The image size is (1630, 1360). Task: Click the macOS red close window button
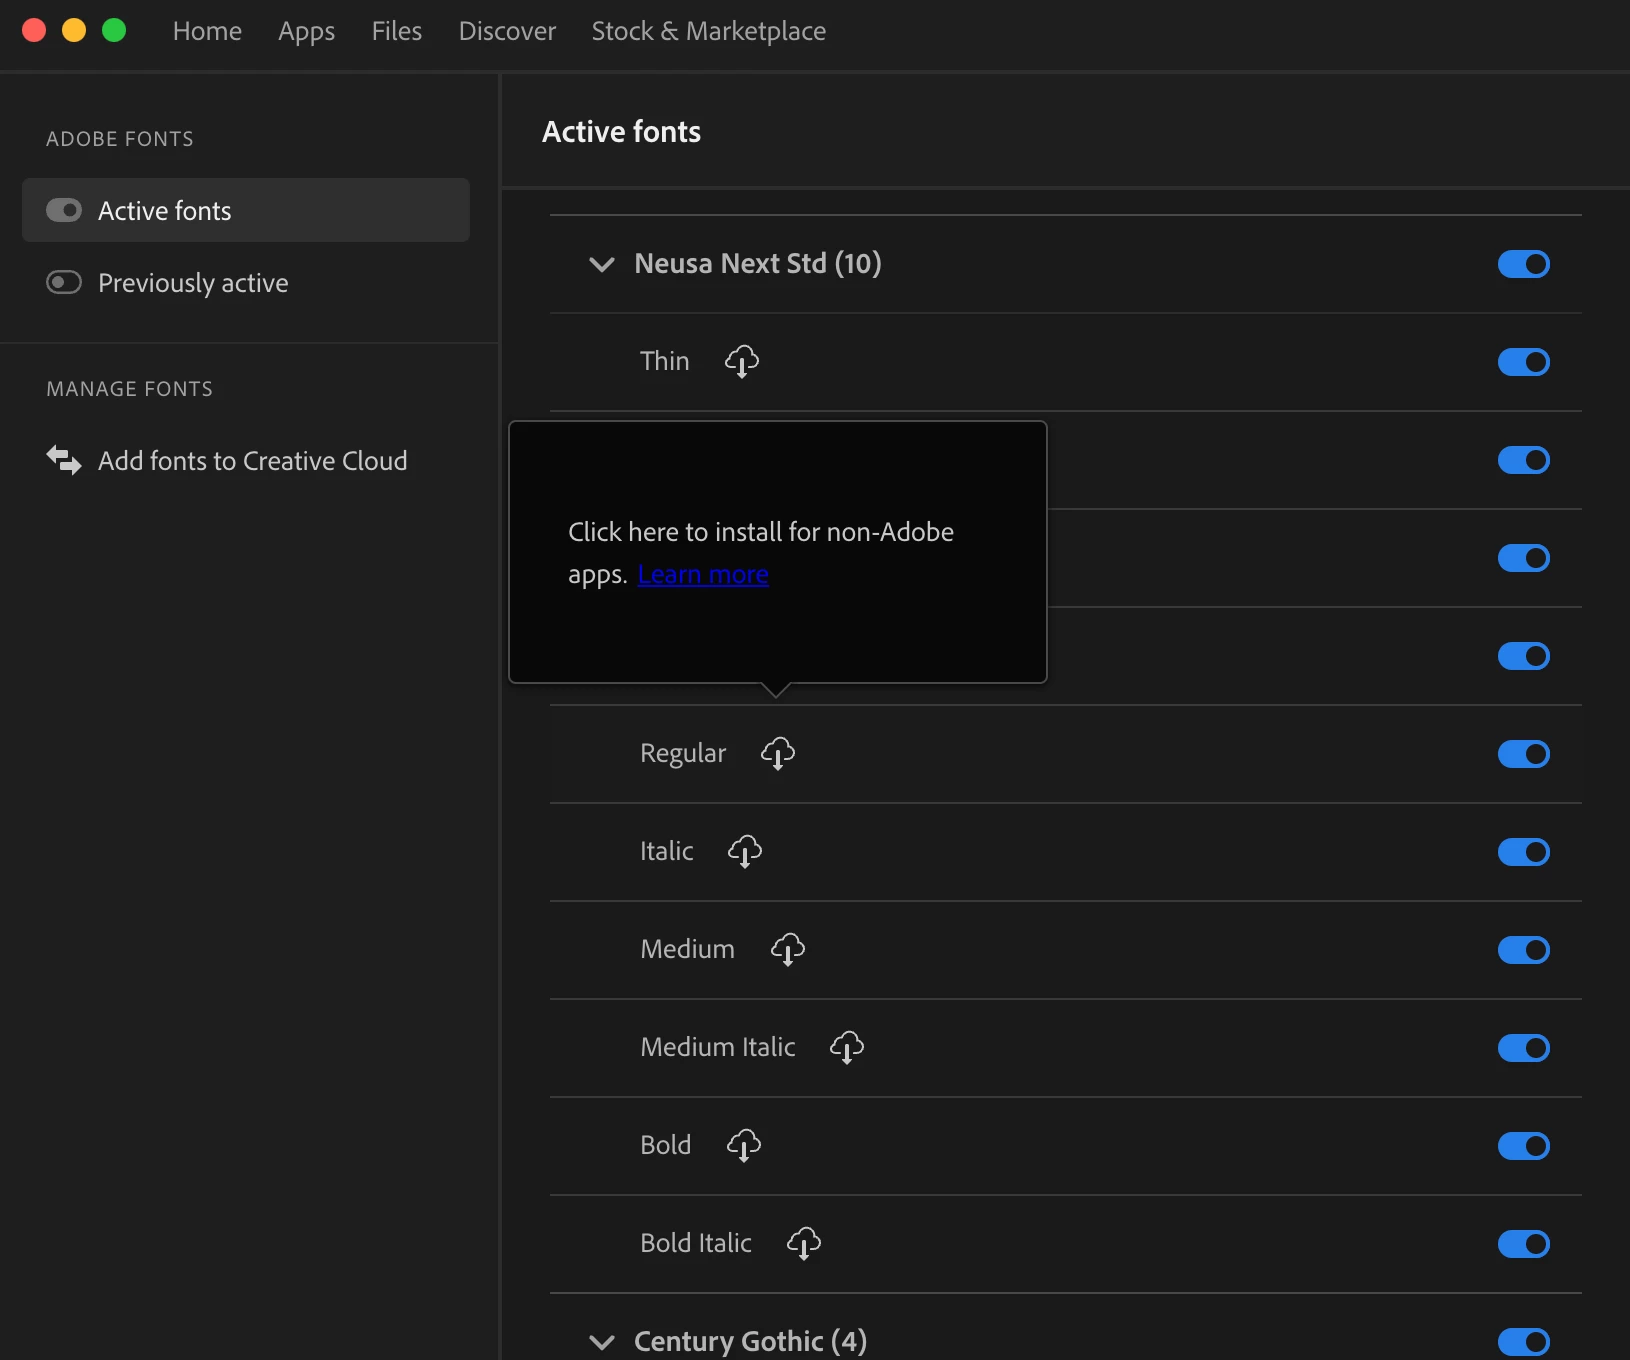coord(34,30)
